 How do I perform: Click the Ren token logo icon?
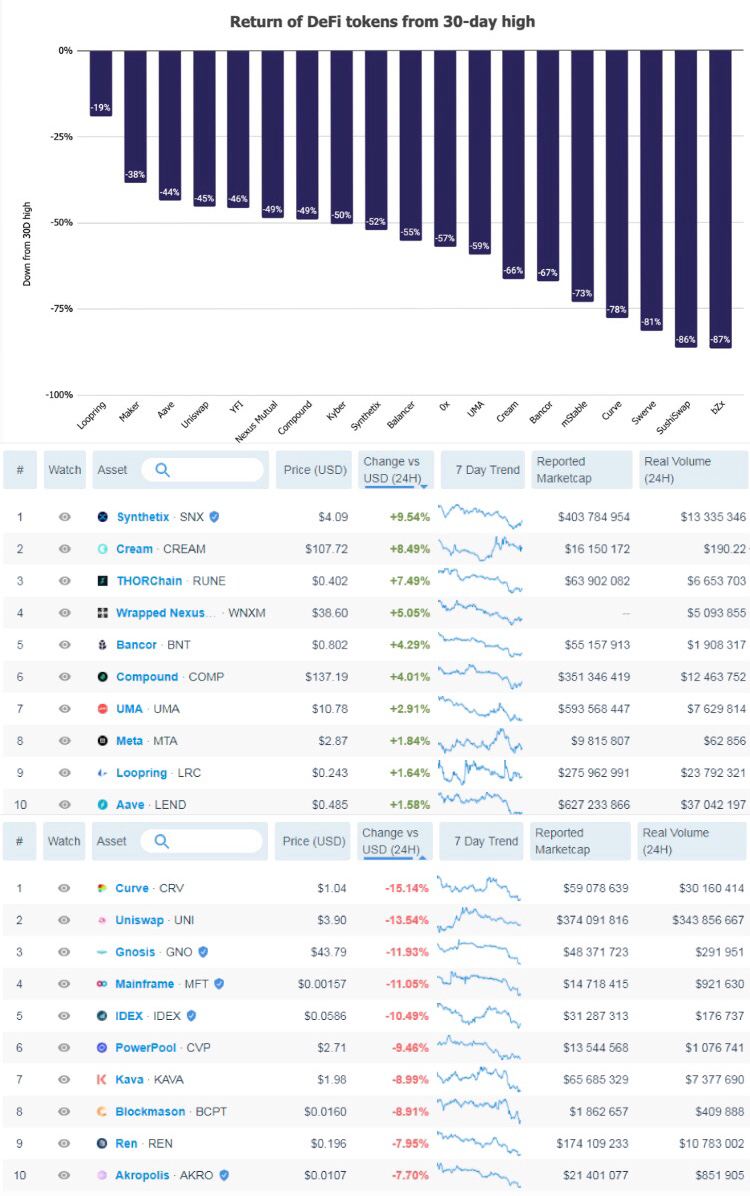pos(102,1144)
